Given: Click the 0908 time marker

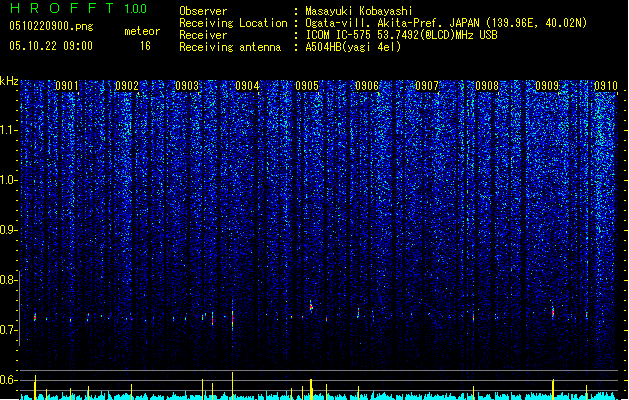Looking at the screenshot, I should pos(487,86).
